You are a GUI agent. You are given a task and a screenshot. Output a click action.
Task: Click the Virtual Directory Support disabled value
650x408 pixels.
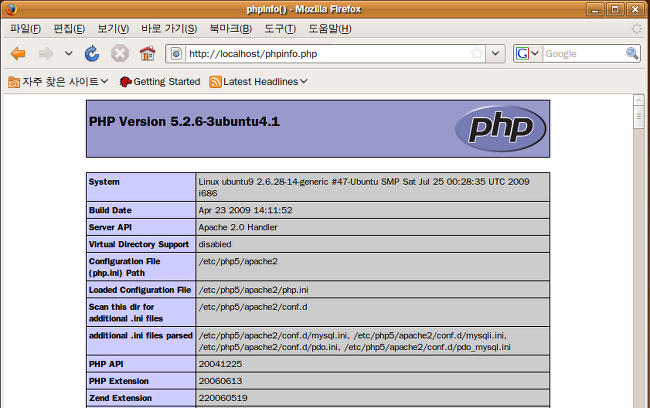[215, 244]
